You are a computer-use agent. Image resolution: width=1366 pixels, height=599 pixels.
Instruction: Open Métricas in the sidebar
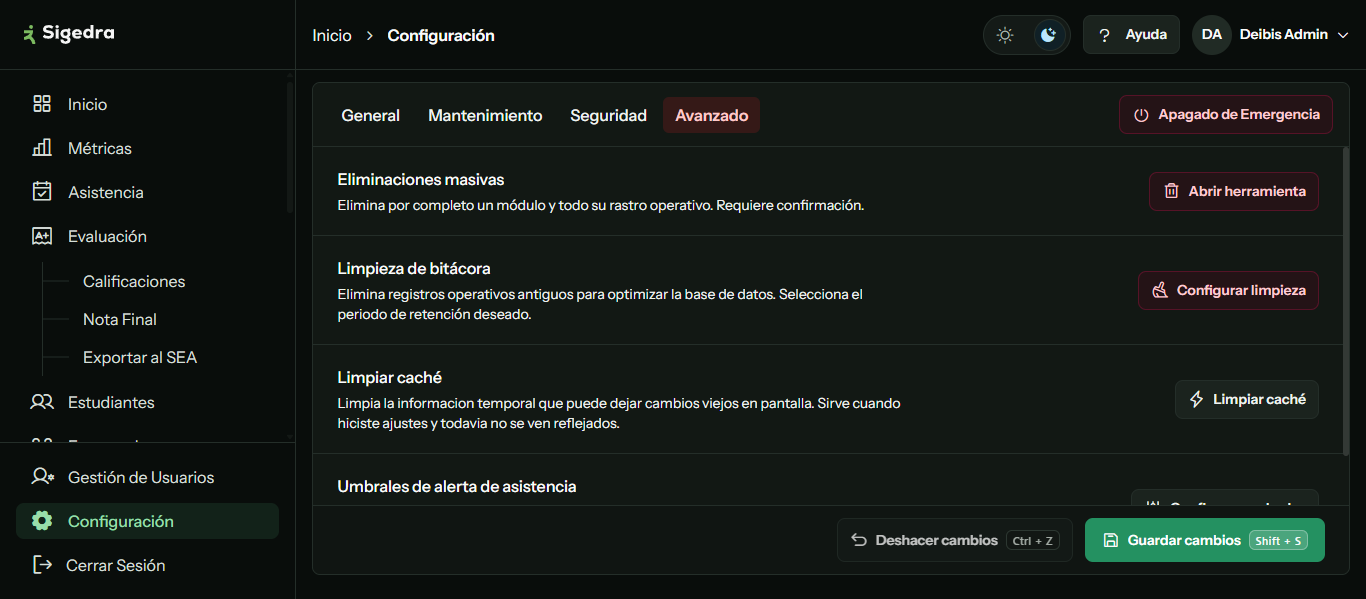pos(147,148)
